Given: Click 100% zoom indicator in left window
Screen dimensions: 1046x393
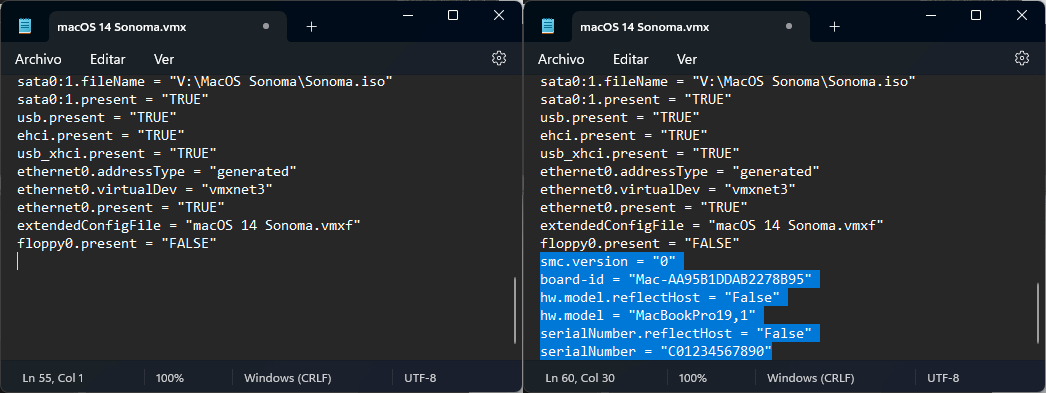Looking at the screenshot, I should tap(169, 378).
